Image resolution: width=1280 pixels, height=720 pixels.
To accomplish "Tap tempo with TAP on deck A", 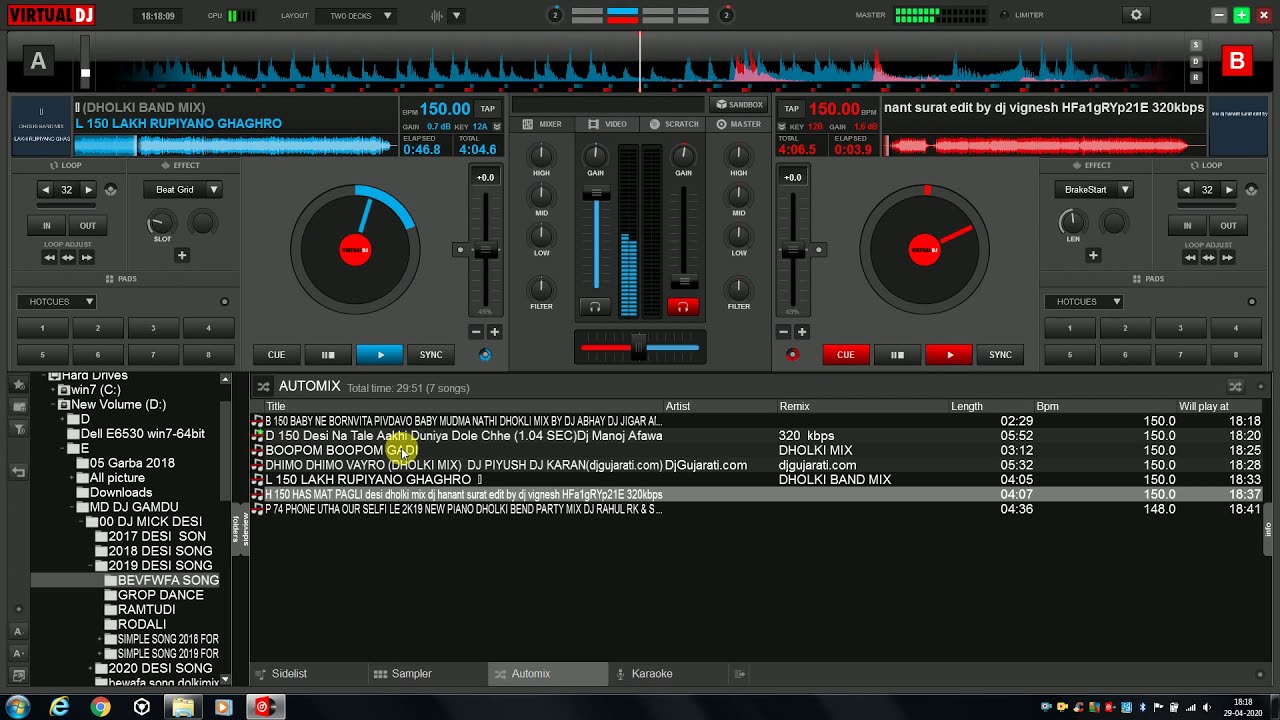I will pyautogui.click(x=487, y=109).
